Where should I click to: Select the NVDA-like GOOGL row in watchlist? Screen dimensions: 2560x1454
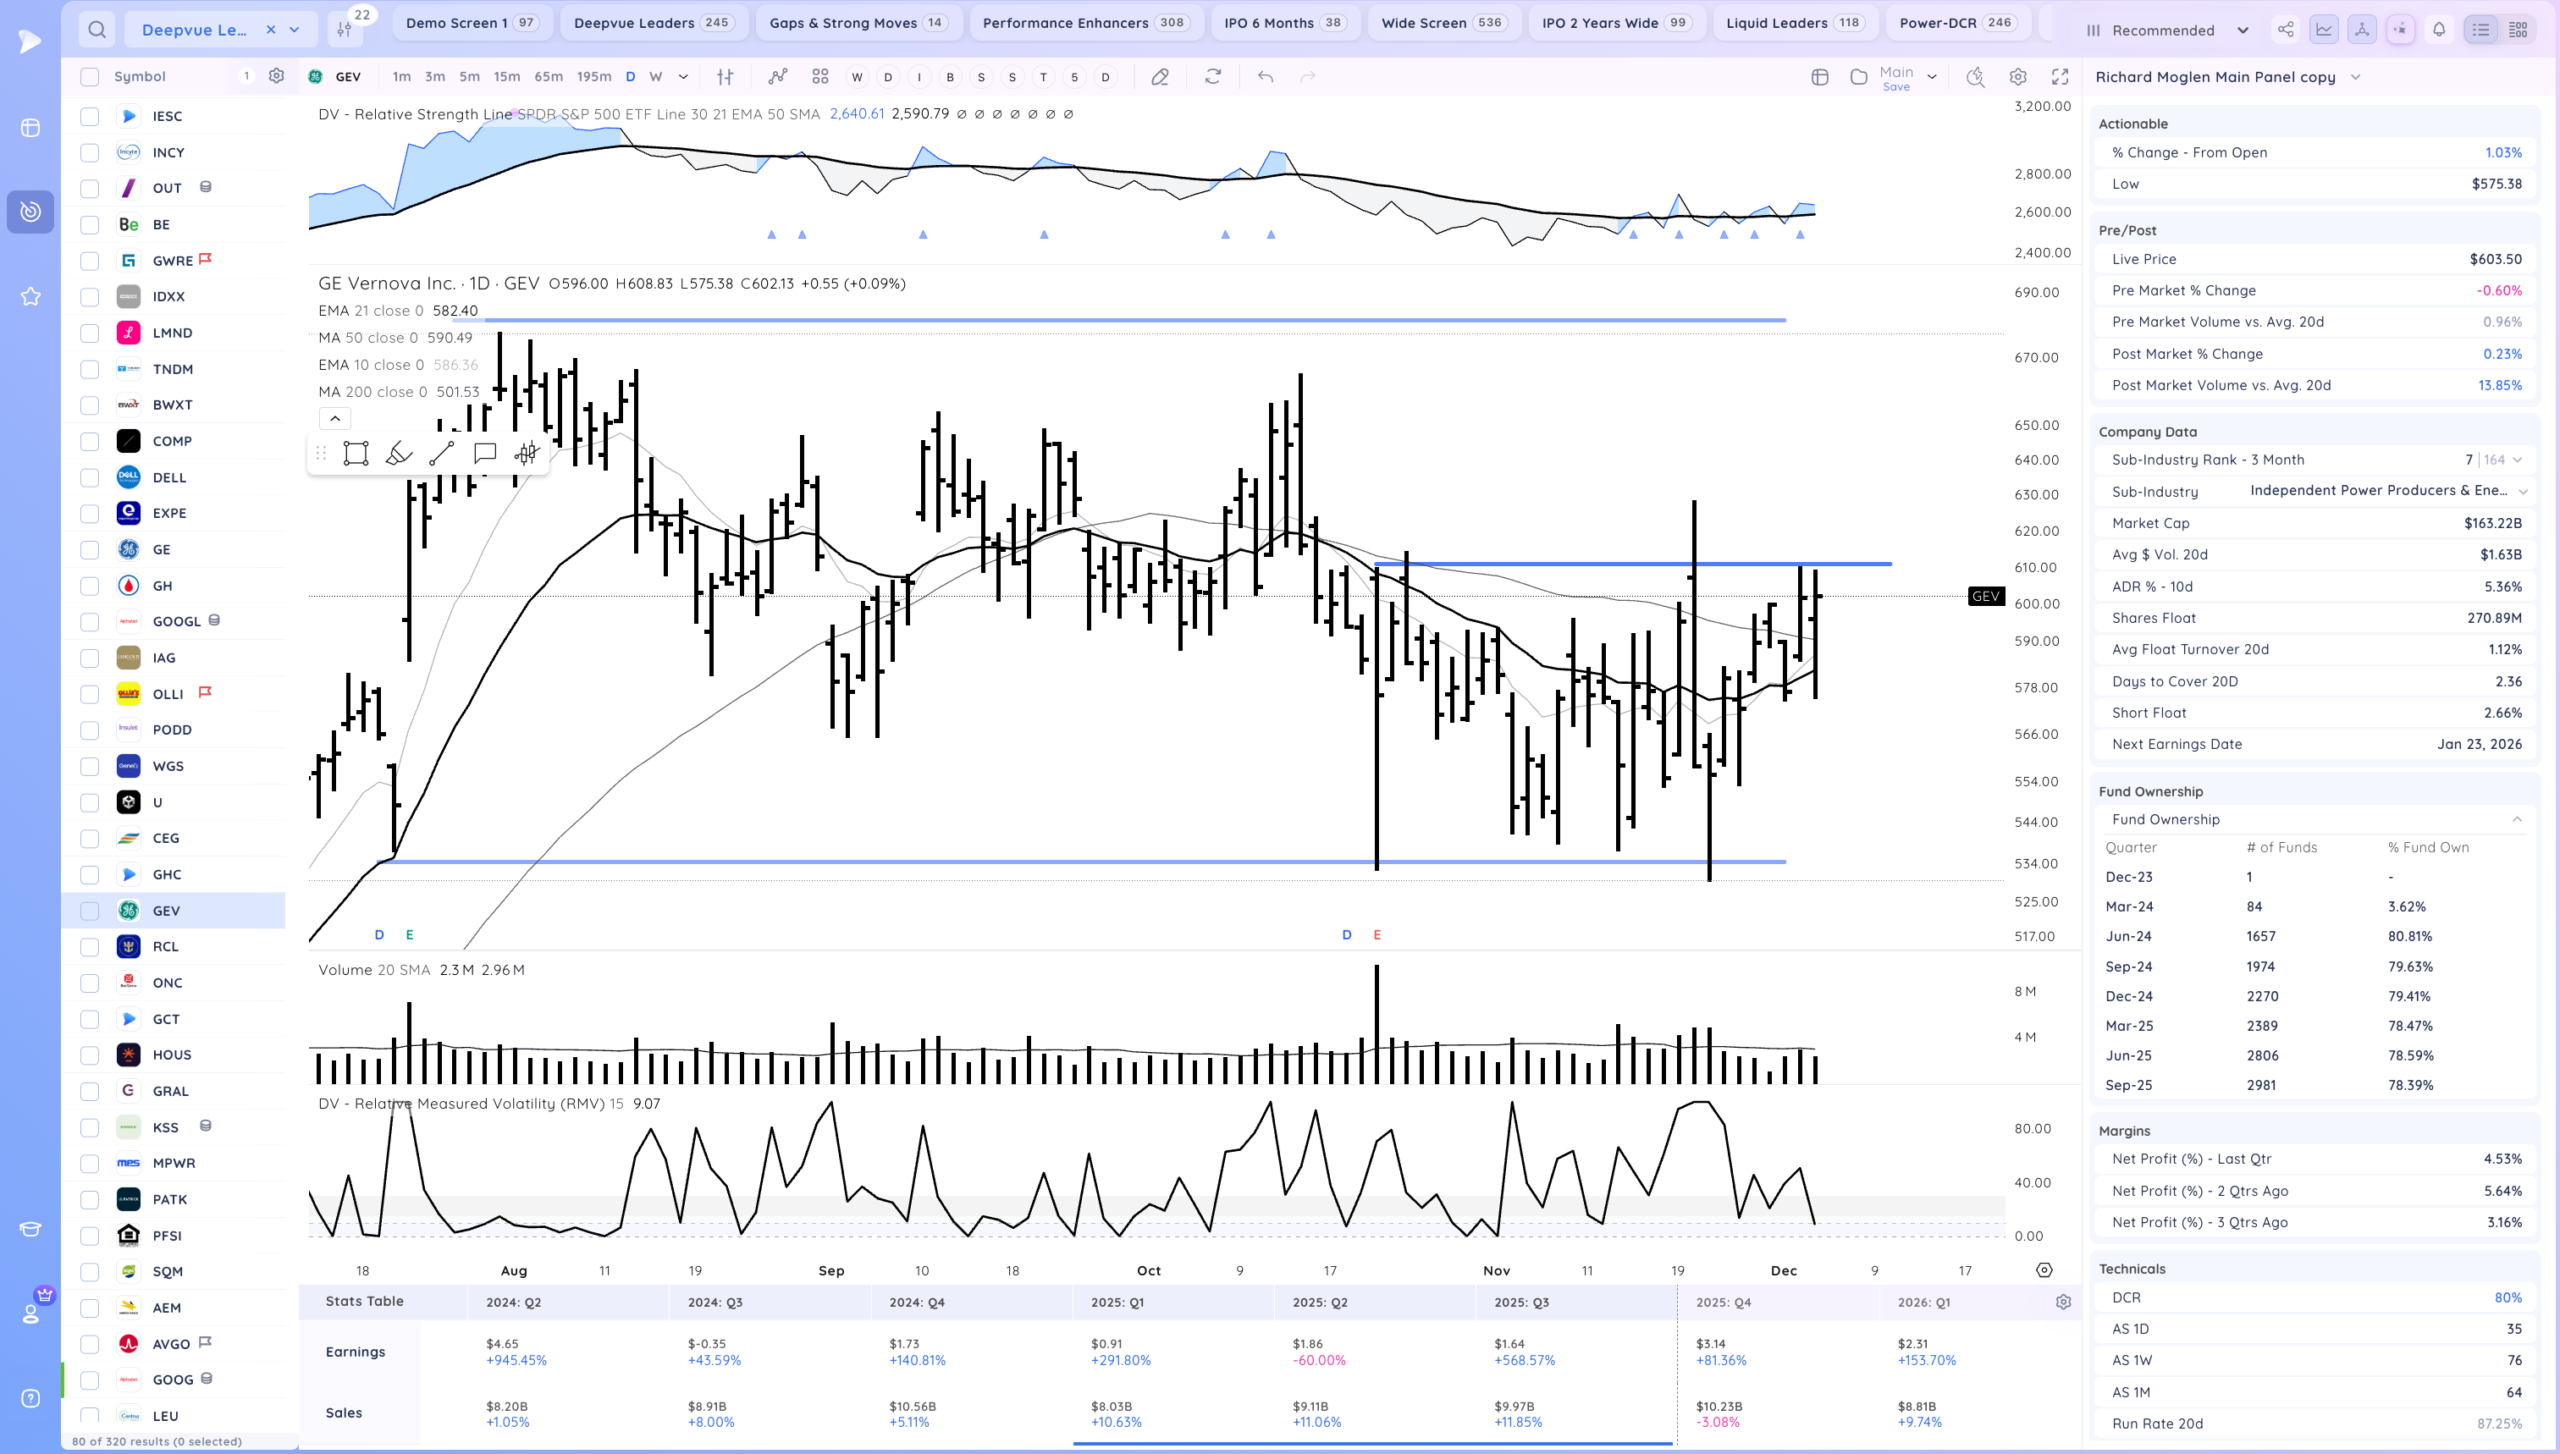pyautogui.click(x=176, y=622)
